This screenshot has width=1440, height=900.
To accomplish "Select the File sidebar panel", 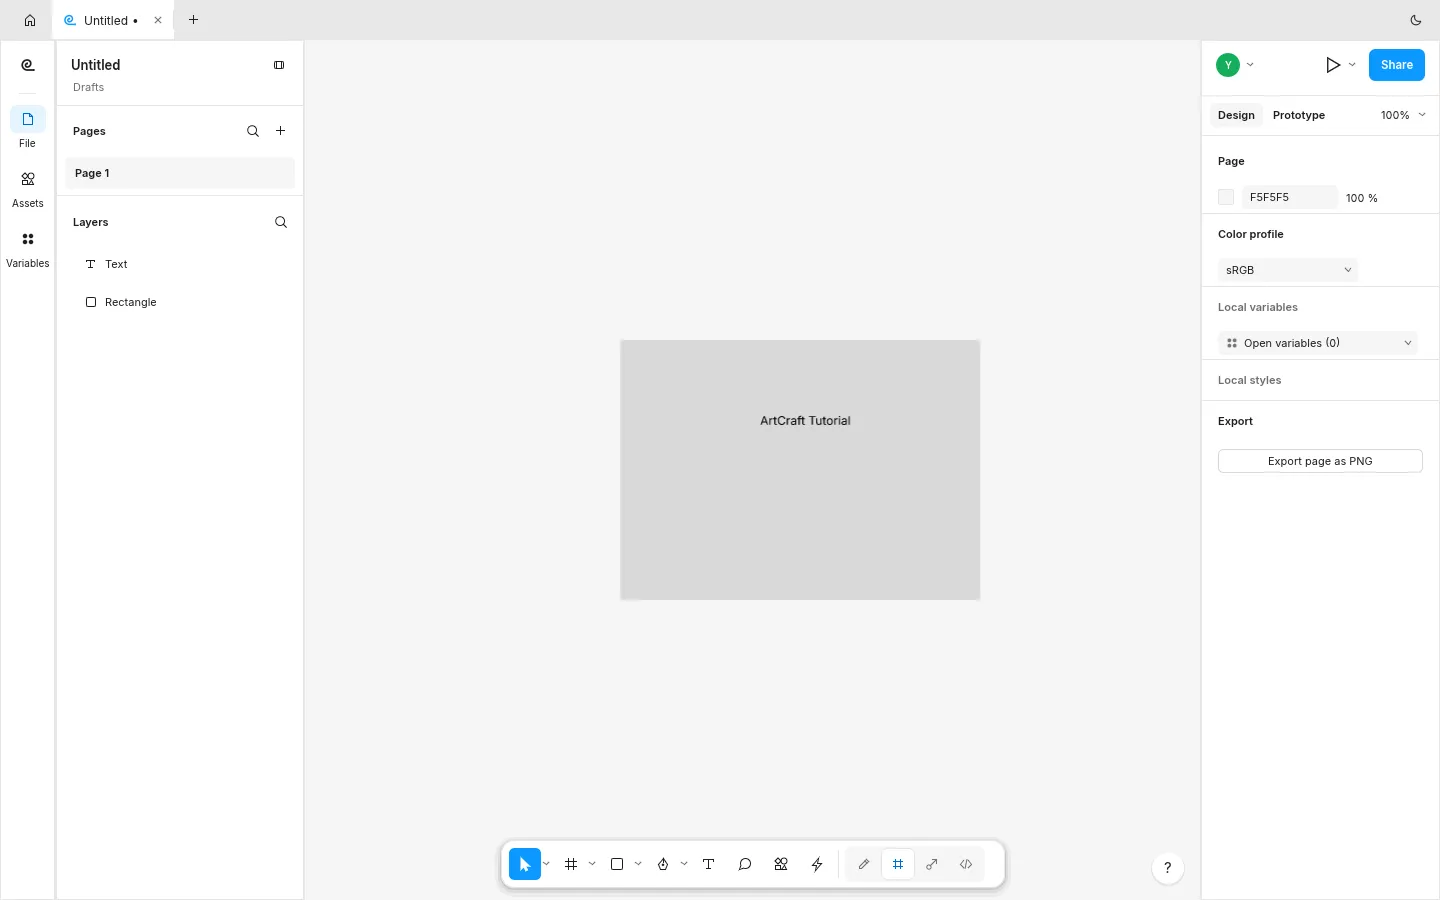I will pyautogui.click(x=28, y=128).
